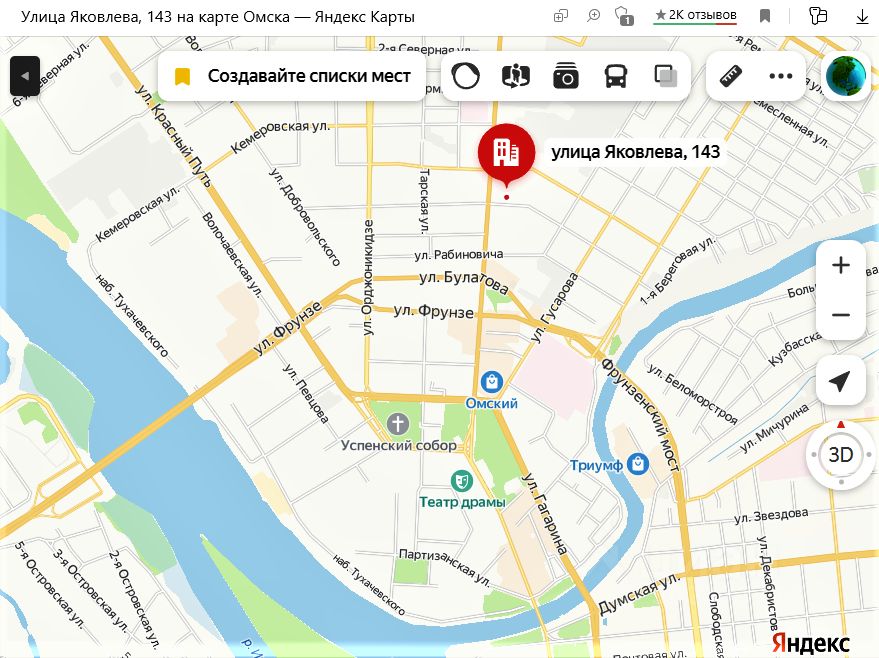Locate me using the geolocation arrow button

tap(840, 381)
